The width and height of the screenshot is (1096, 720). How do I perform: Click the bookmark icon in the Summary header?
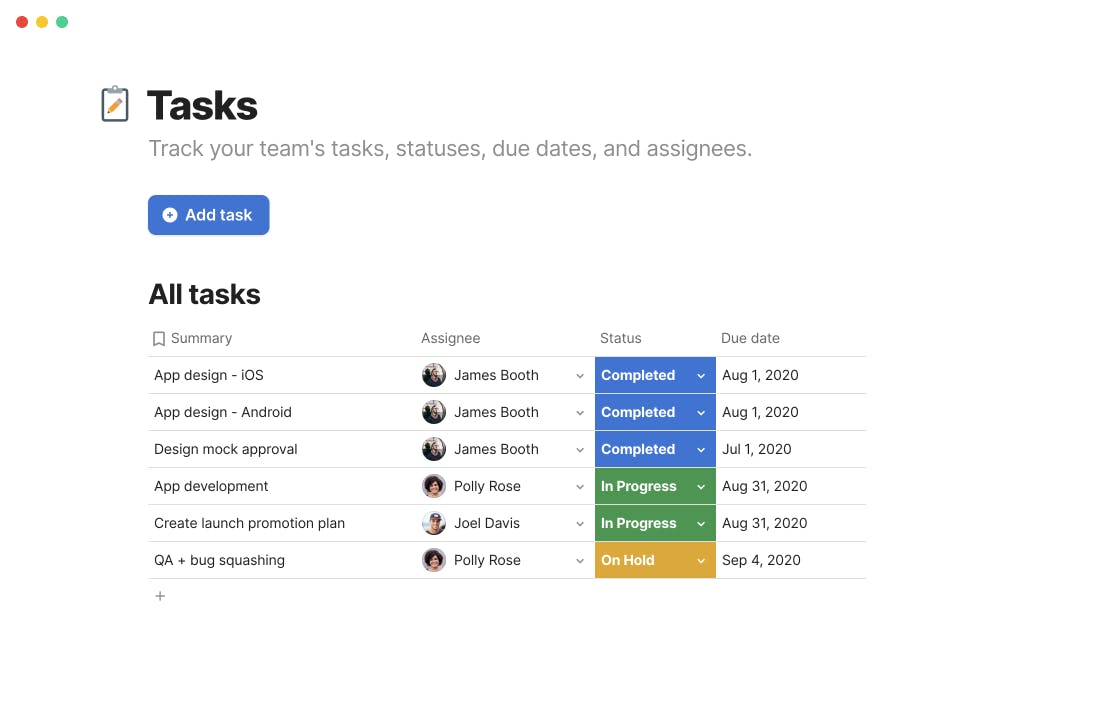pos(159,338)
